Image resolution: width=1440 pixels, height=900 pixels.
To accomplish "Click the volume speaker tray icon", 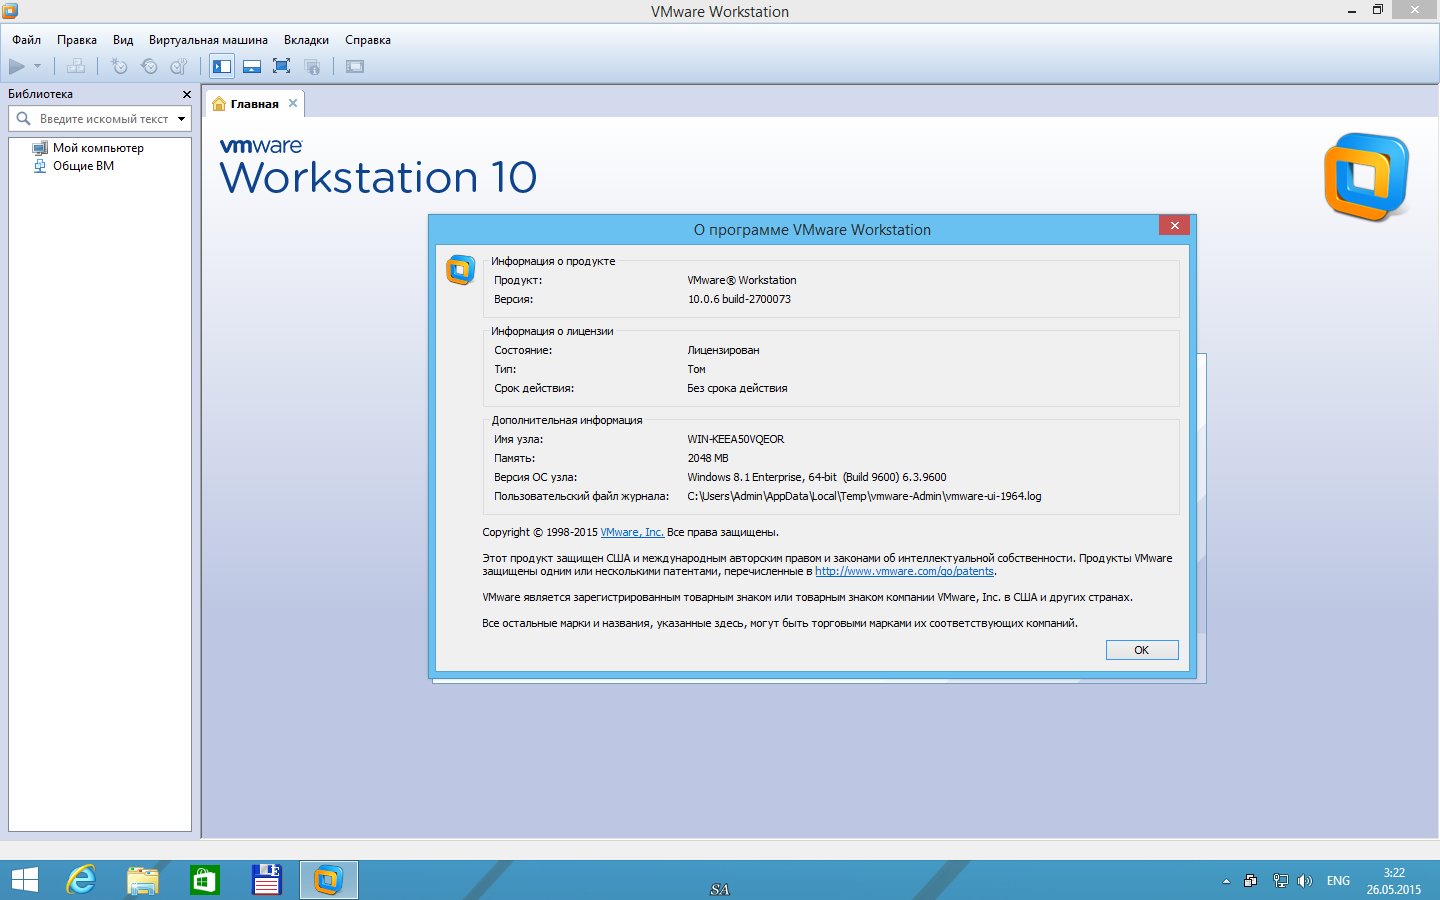I will 1304,881.
